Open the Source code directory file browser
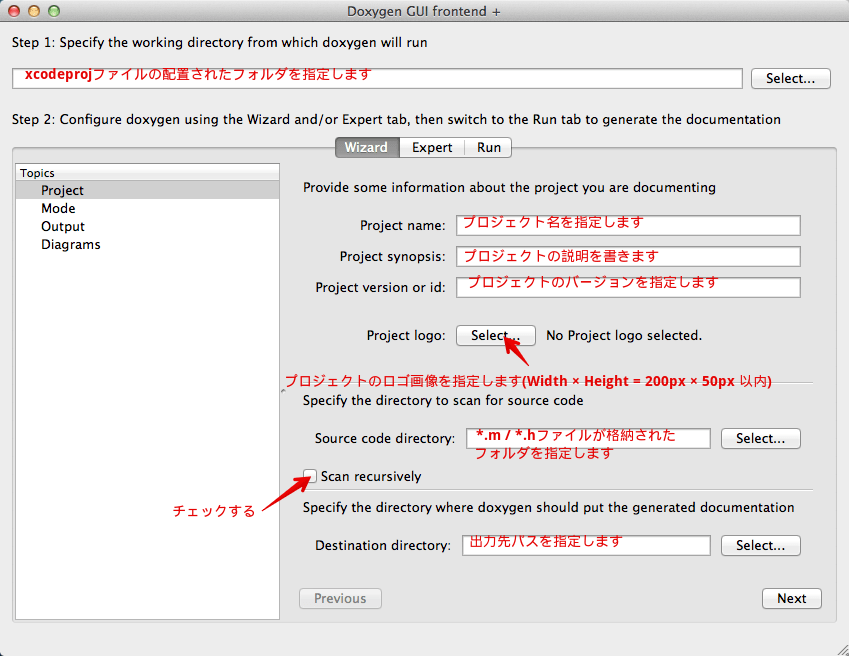 click(760, 438)
